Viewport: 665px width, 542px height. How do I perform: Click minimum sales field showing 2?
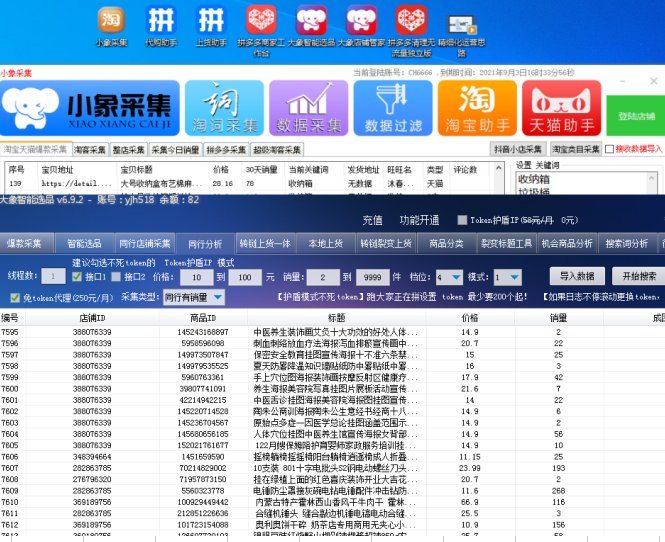323,277
